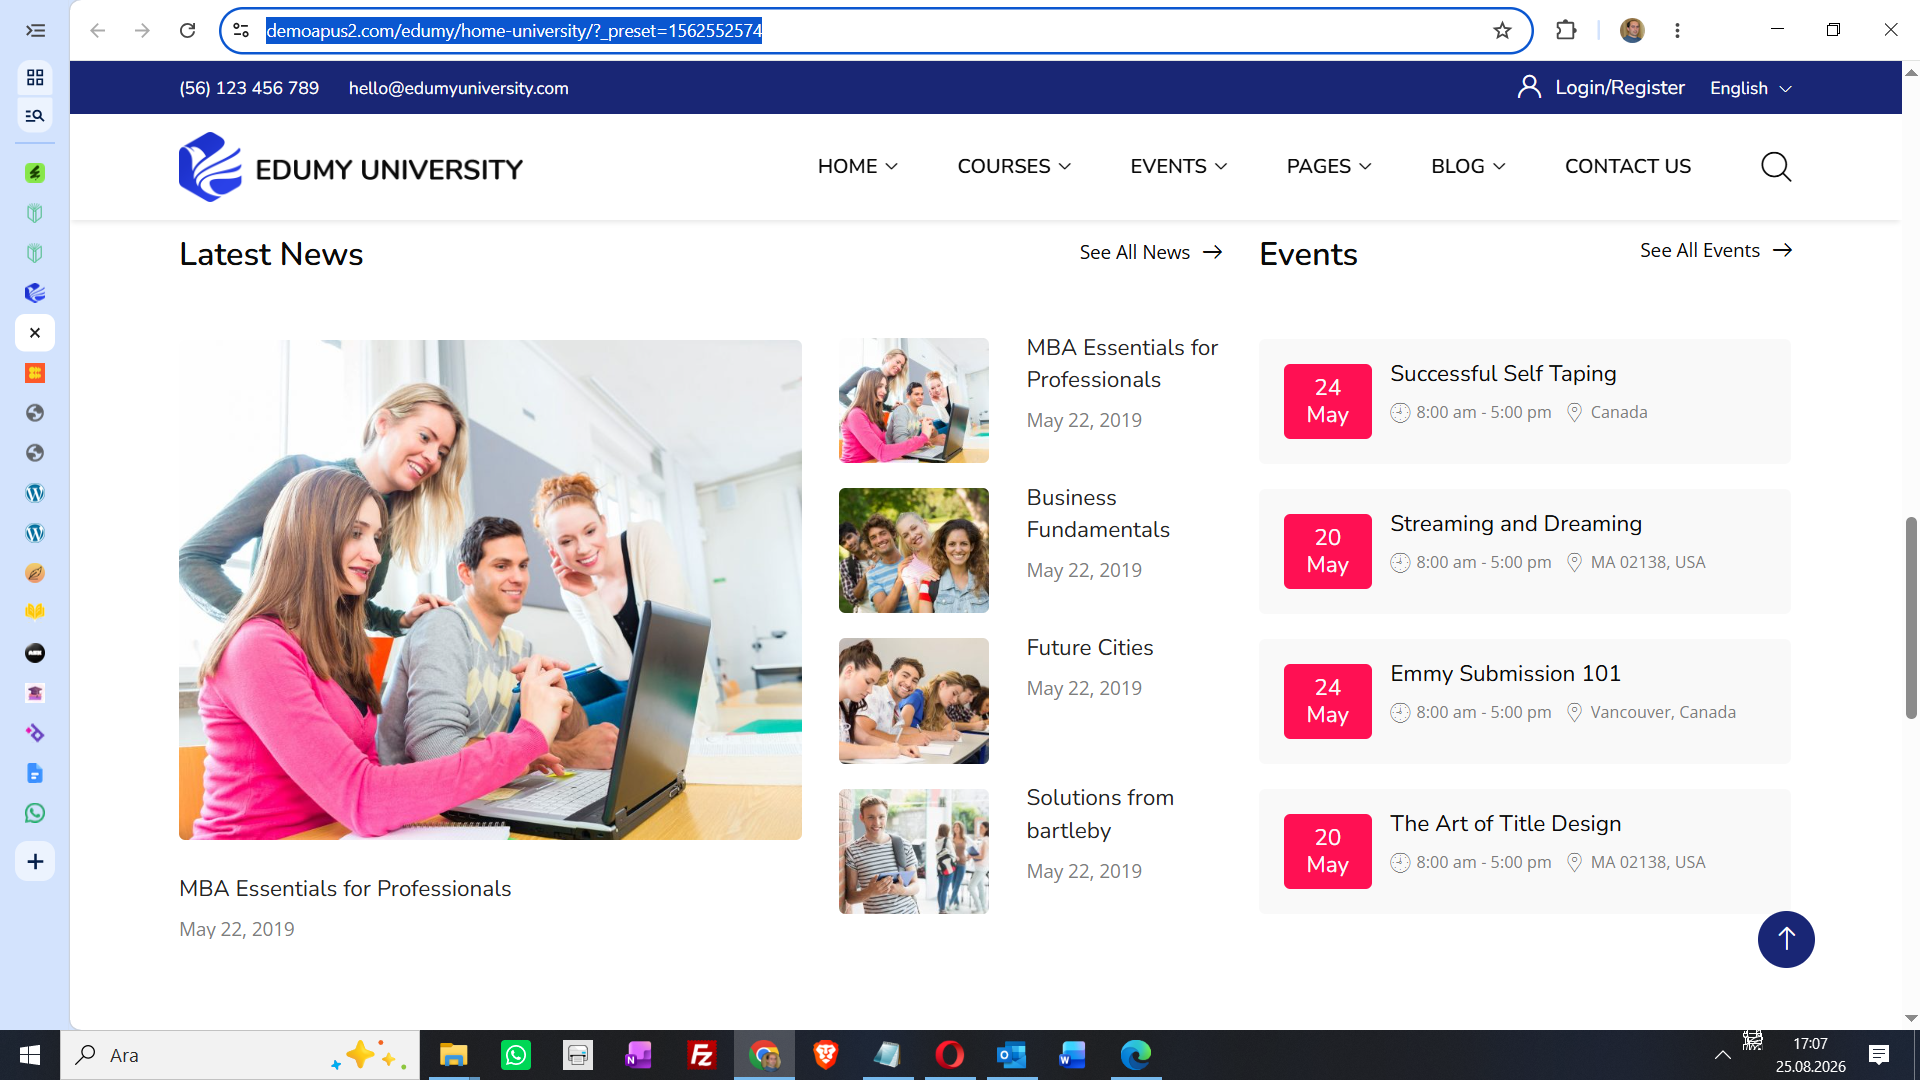Click the Edumy University logo
This screenshot has height=1080, width=1920.
click(351, 167)
